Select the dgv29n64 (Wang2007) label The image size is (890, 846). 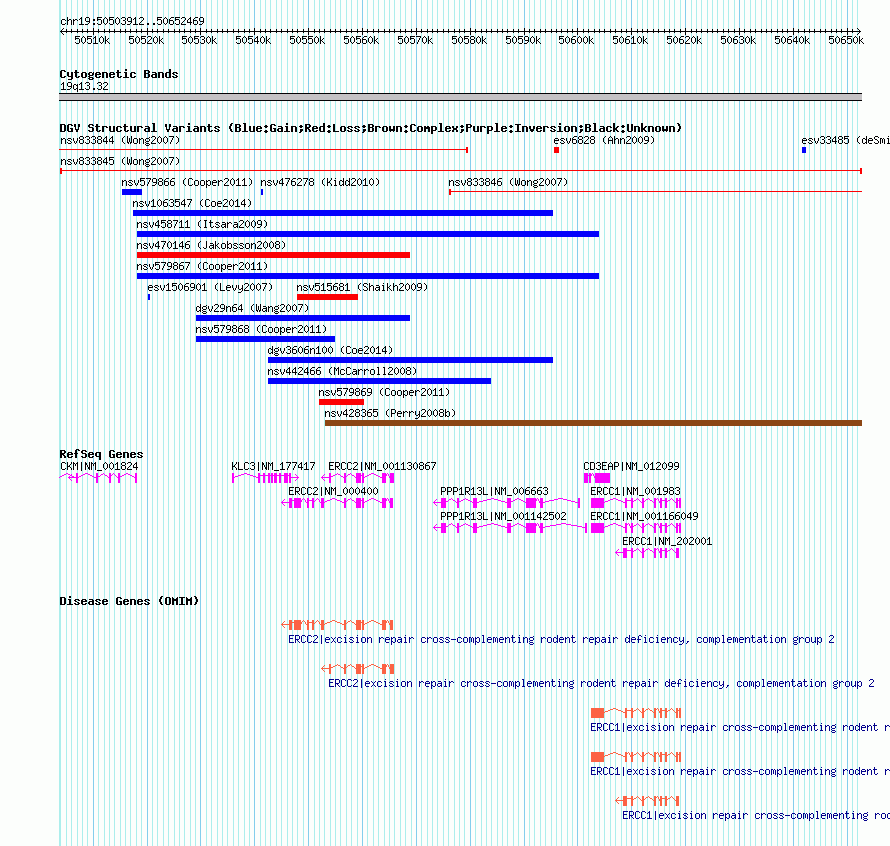[252, 308]
